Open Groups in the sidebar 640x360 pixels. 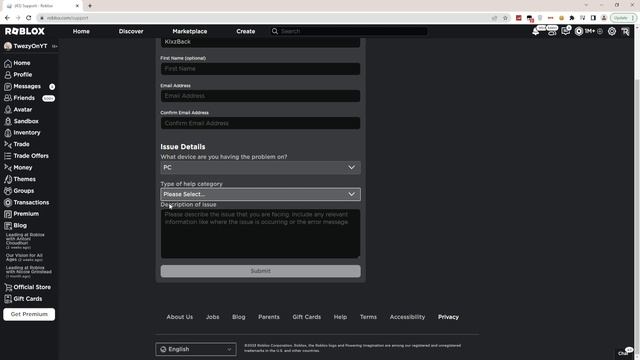(19, 191)
